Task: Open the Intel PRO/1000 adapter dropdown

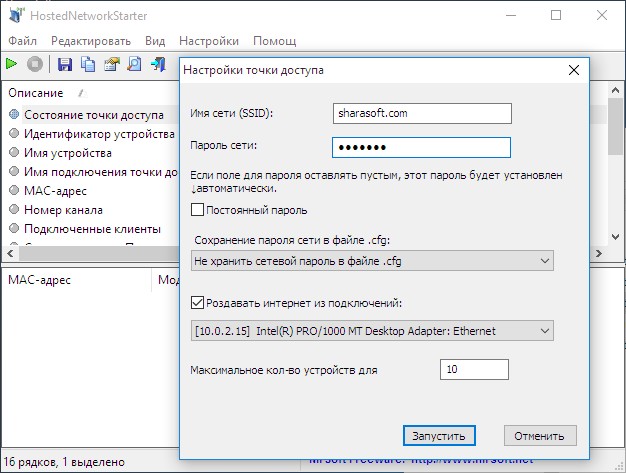Action: [x=372, y=331]
